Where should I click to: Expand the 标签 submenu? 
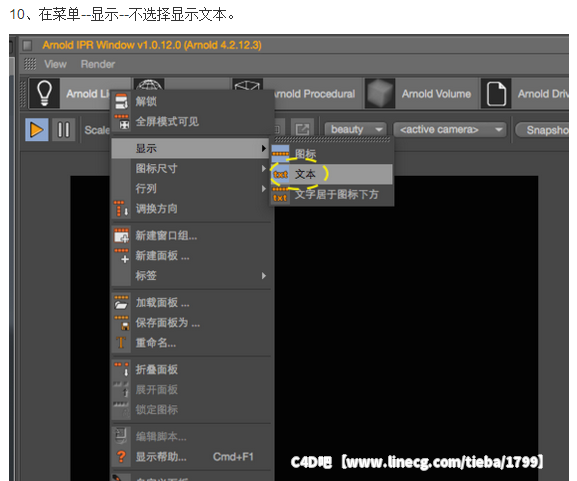pyautogui.click(x=190, y=275)
